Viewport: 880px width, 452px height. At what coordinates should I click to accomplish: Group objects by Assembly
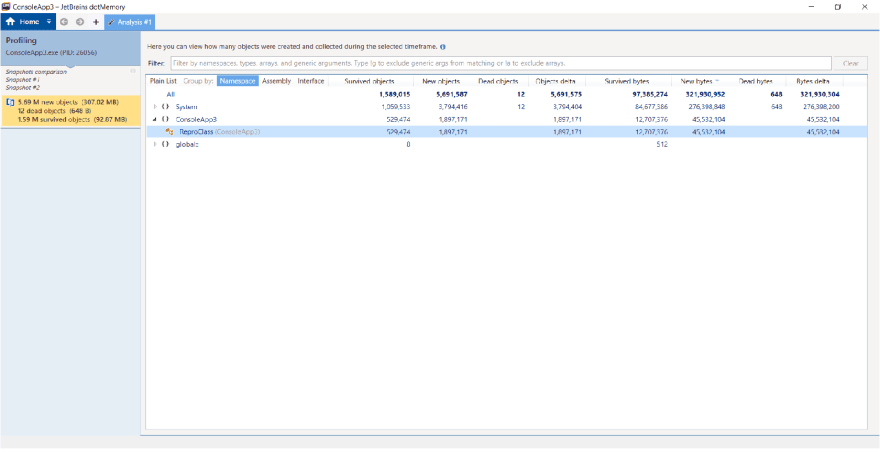coord(277,81)
